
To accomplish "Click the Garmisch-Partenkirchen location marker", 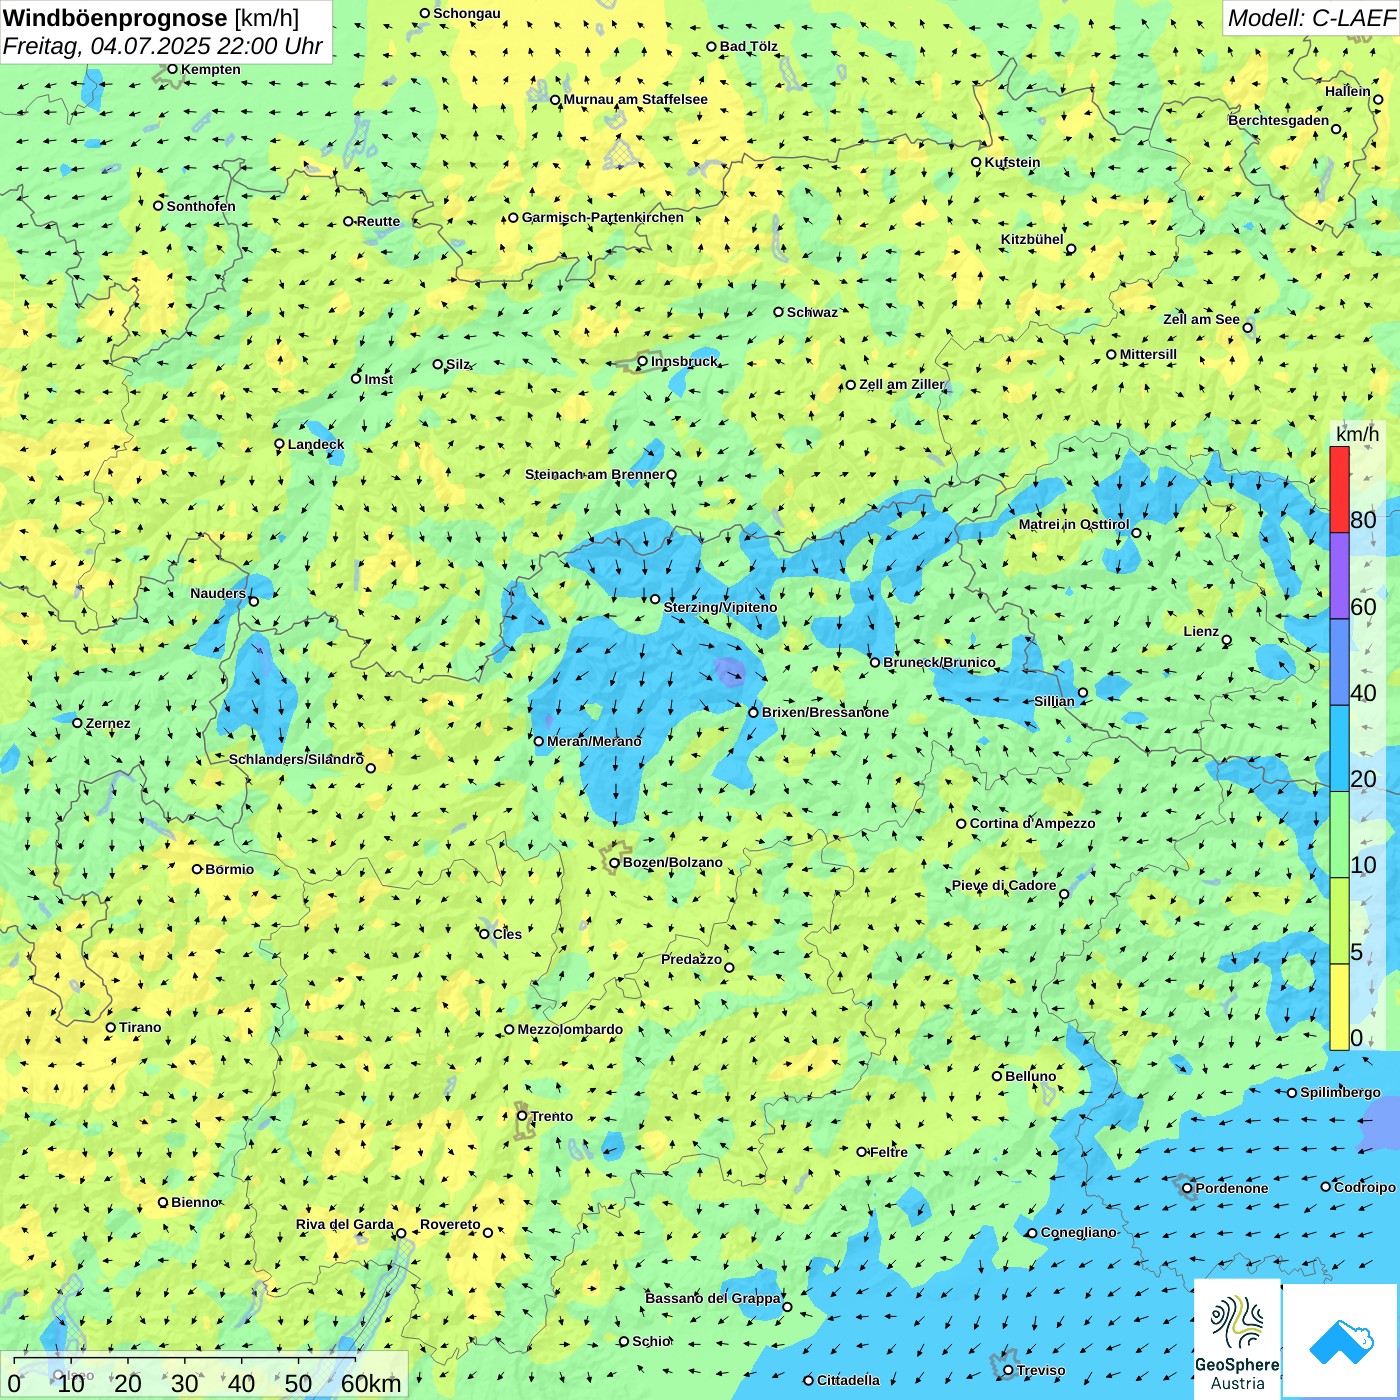I will [x=514, y=217].
